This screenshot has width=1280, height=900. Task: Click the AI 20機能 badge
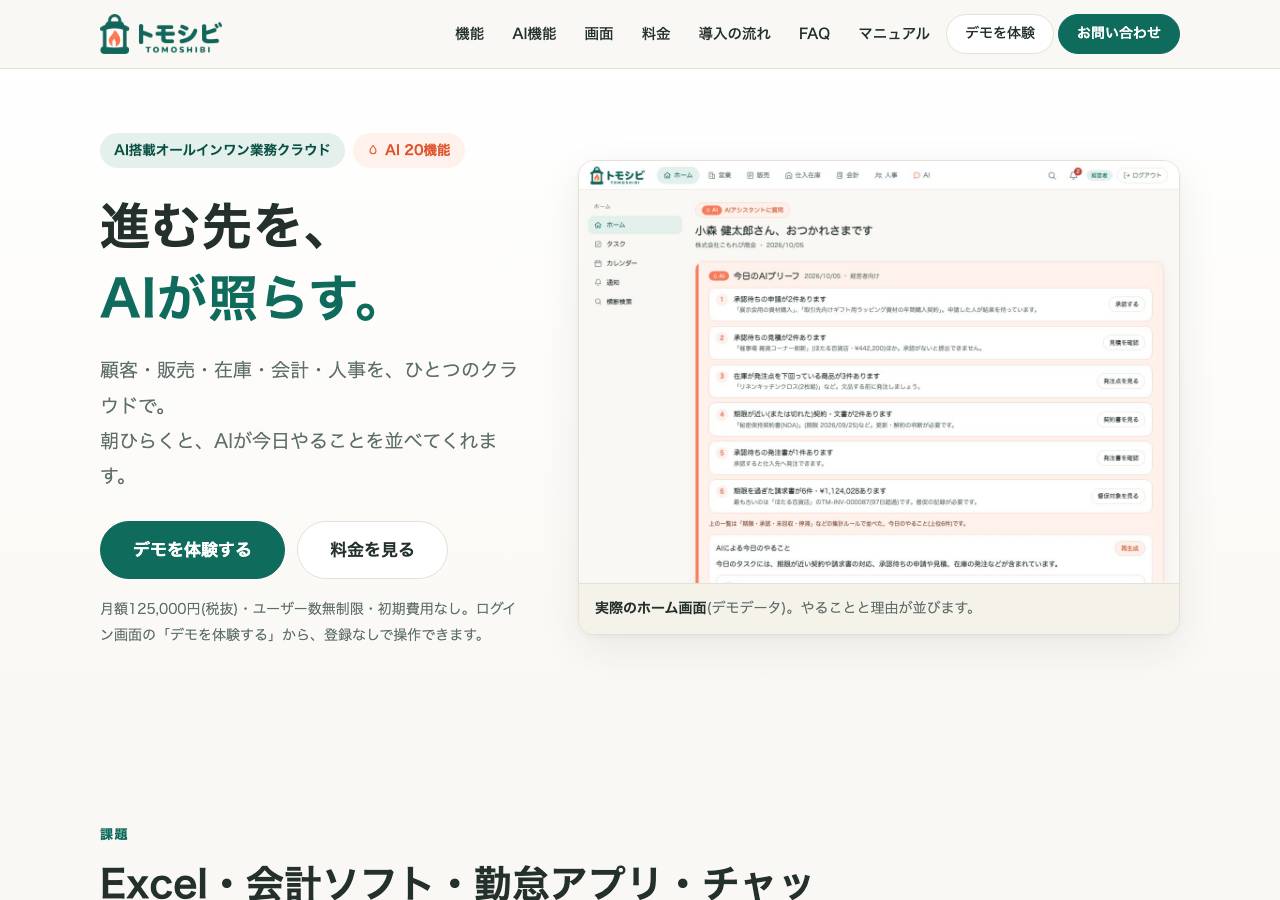(x=409, y=150)
